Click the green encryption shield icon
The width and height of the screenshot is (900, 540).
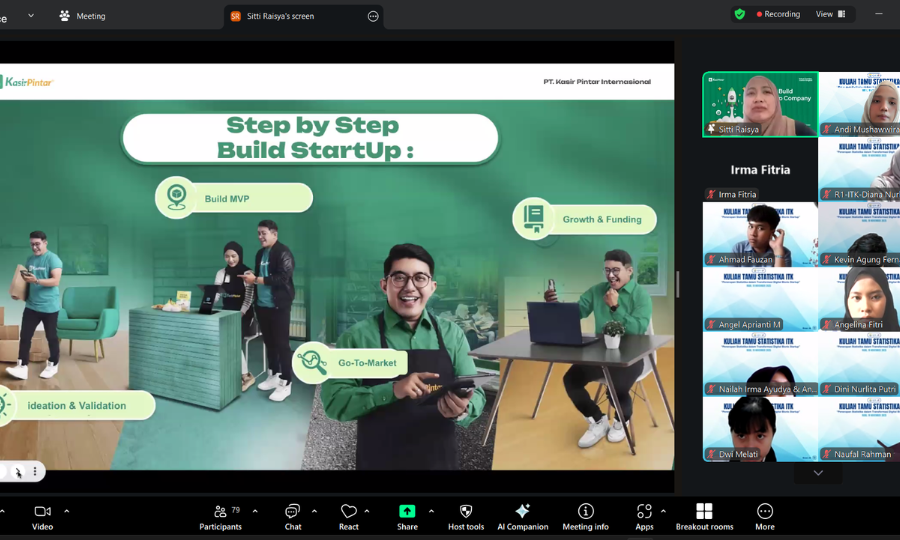740,14
